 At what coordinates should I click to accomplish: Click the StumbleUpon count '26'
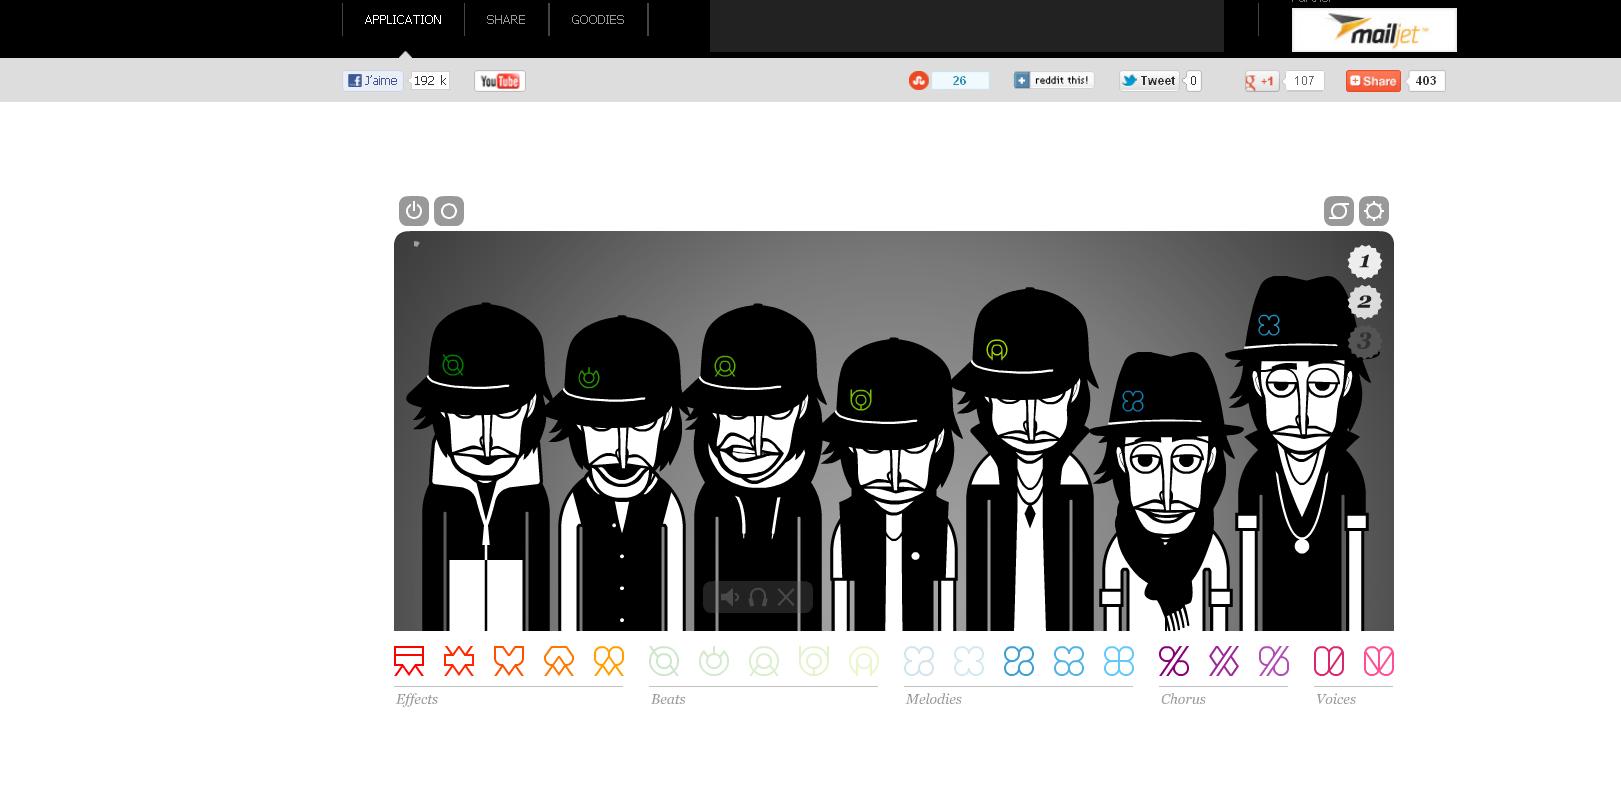pyautogui.click(x=960, y=81)
